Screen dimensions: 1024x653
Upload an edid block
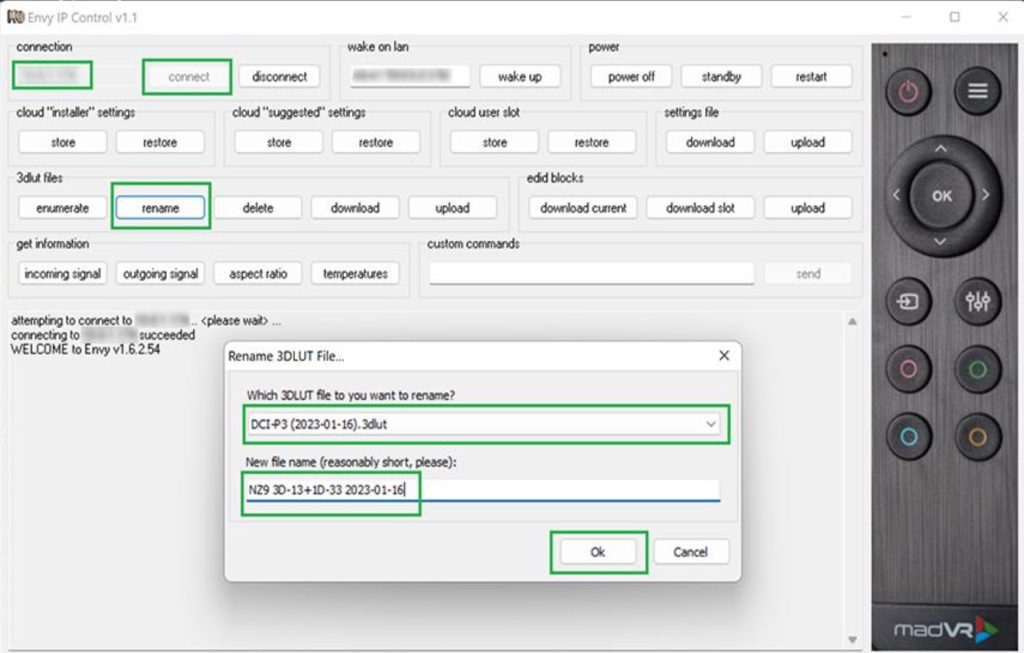(808, 208)
